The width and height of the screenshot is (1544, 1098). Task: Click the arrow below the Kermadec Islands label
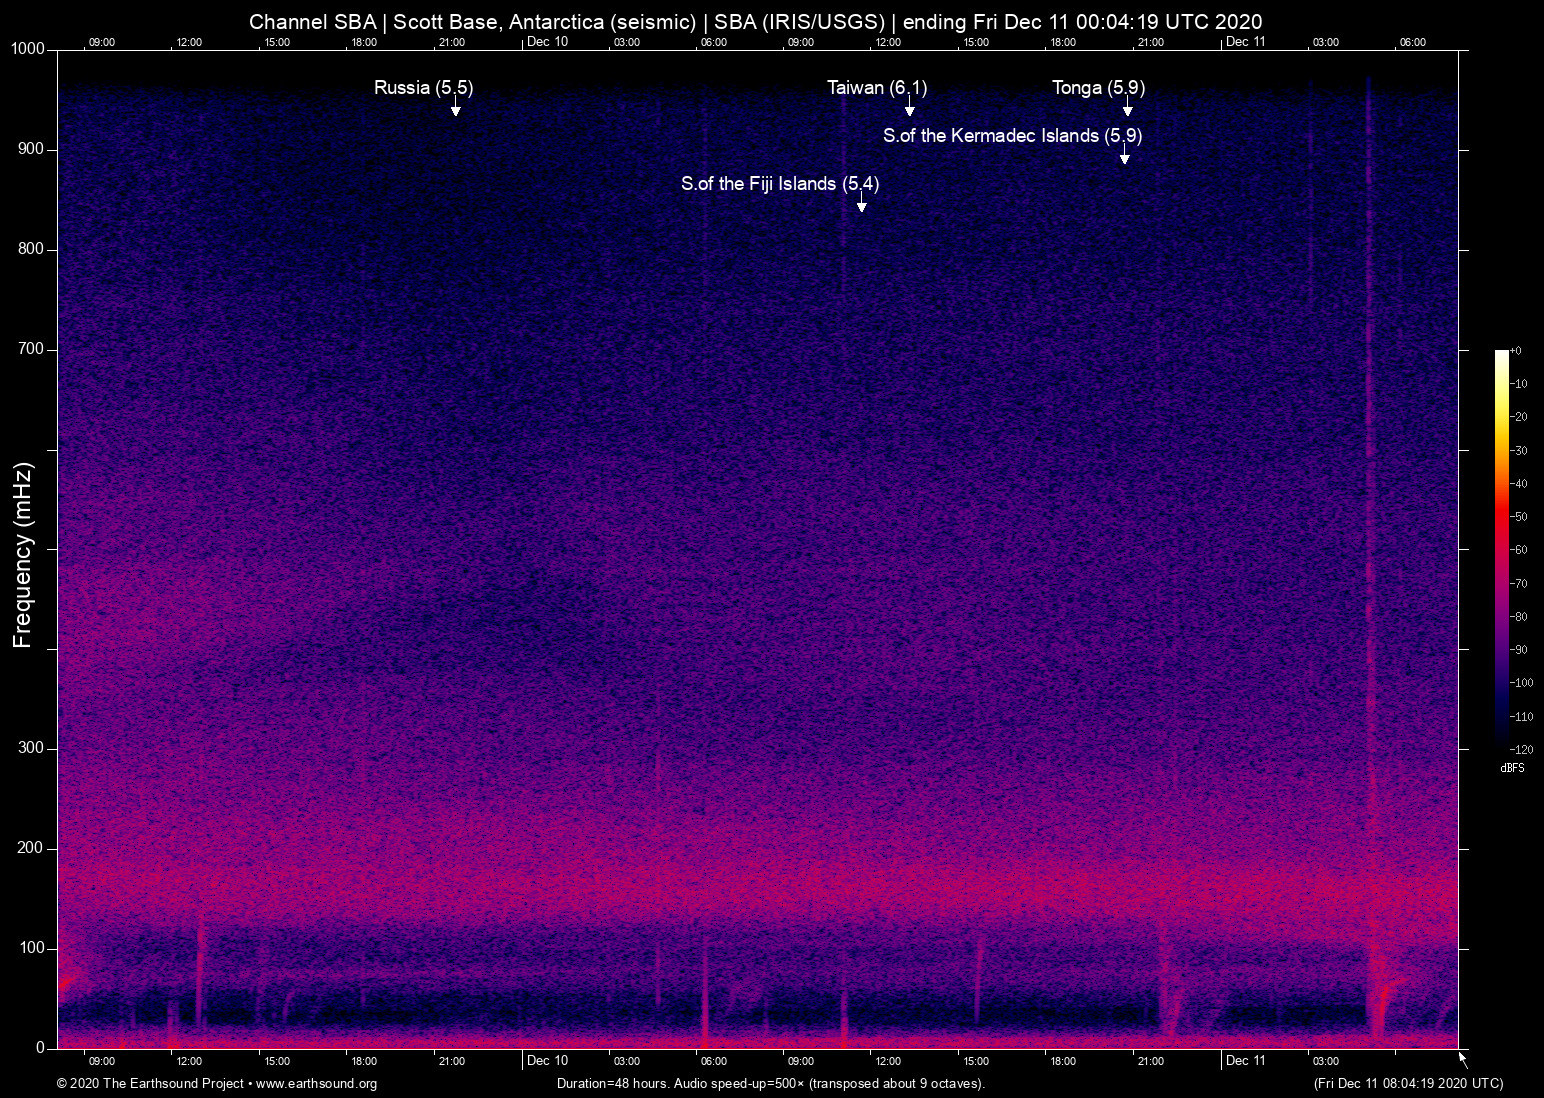tap(1124, 156)
